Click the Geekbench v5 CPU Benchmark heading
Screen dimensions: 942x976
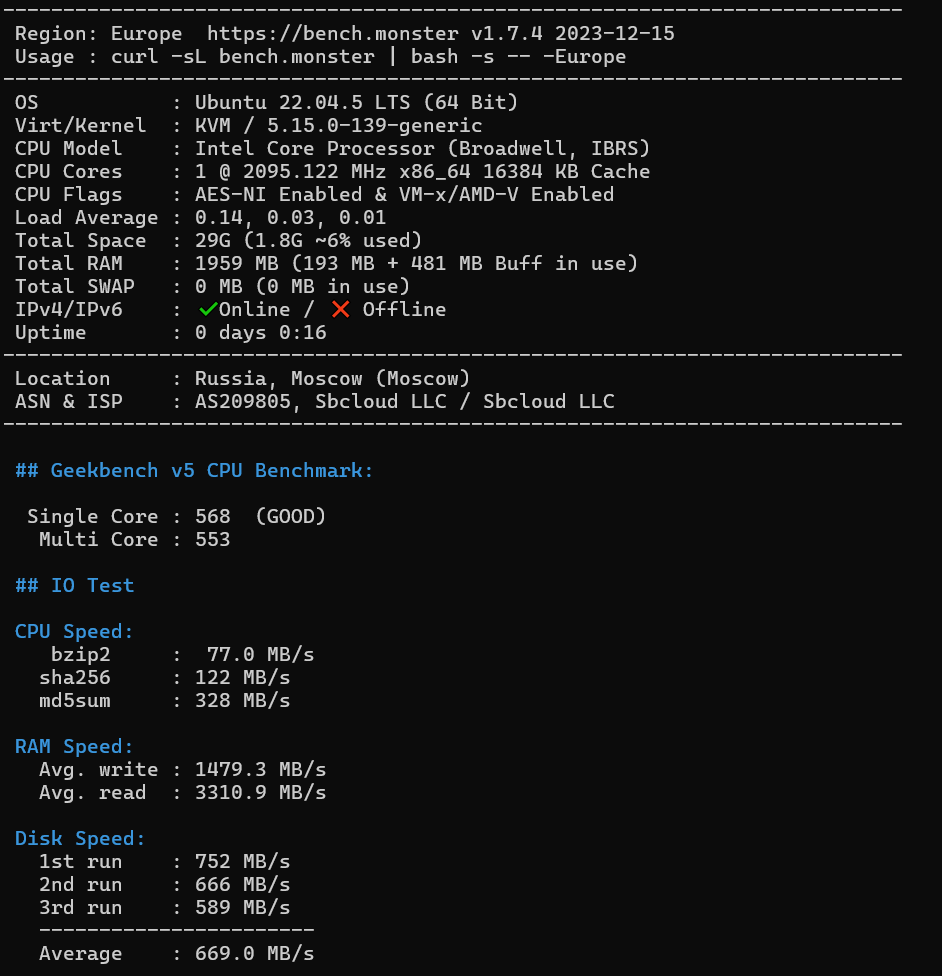click(194, 471)
